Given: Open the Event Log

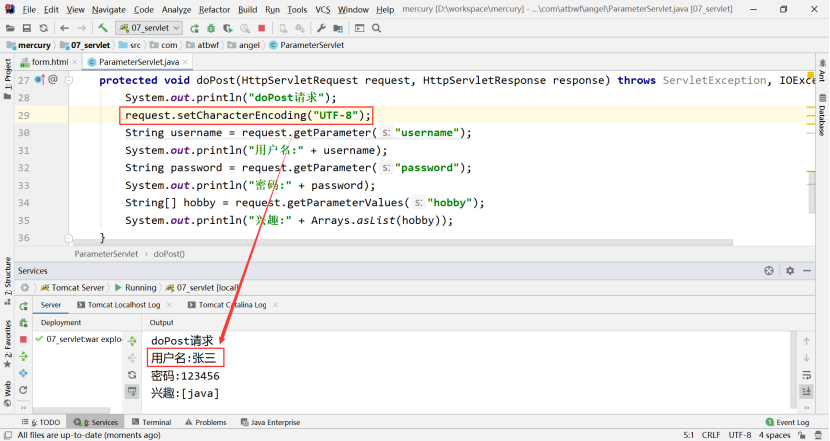Looking at the screenshot, I should (x=788, y=422).
